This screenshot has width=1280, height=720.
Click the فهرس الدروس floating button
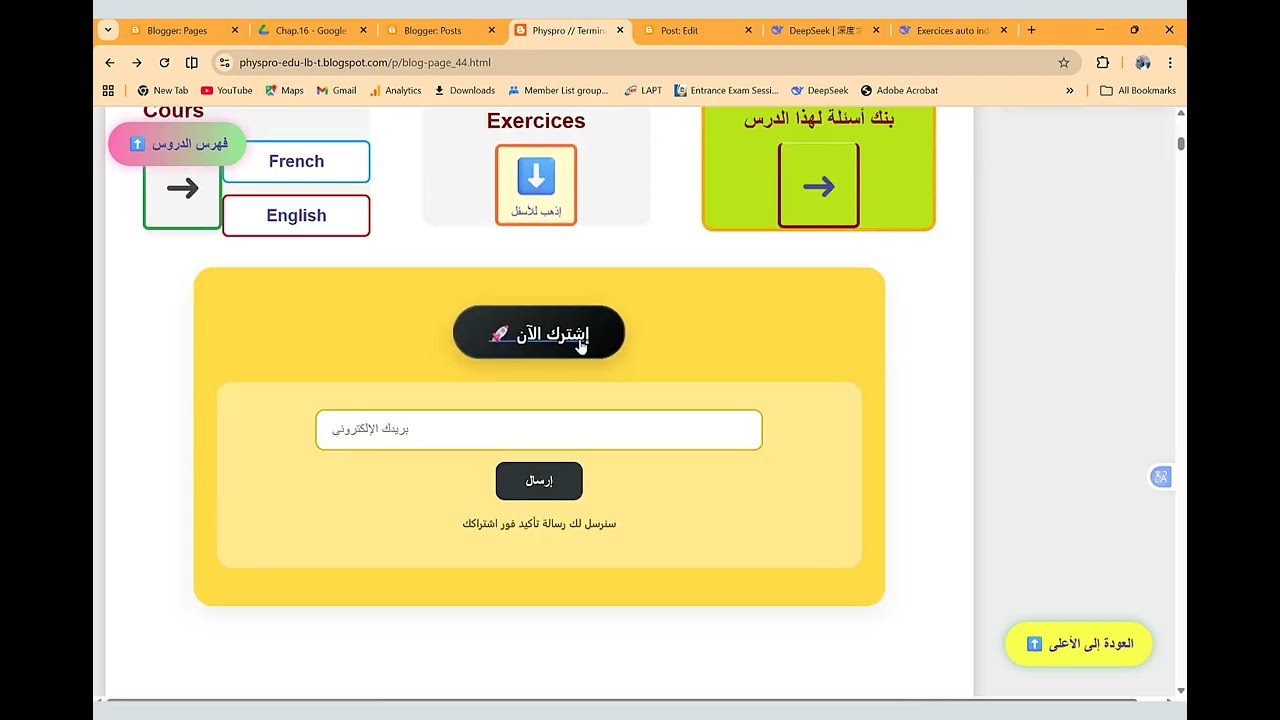(x=178, y=144)
